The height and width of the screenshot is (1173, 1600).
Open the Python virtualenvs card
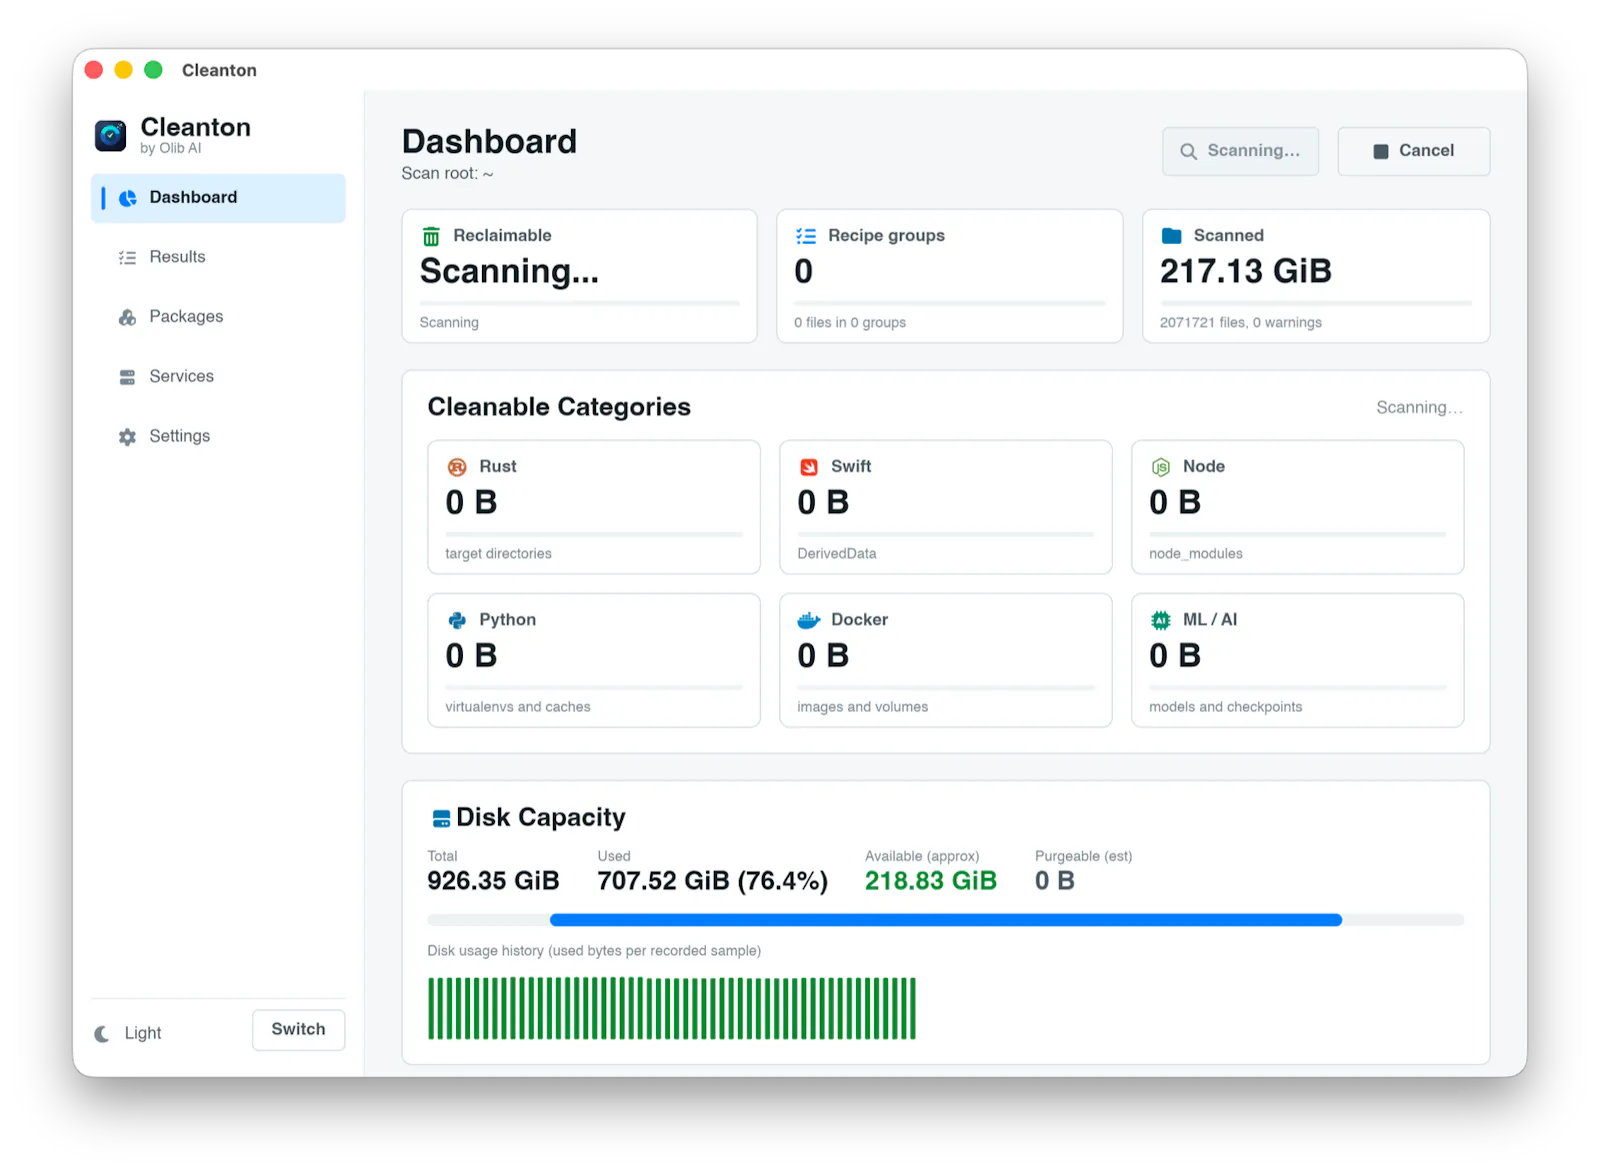(594, 660)
